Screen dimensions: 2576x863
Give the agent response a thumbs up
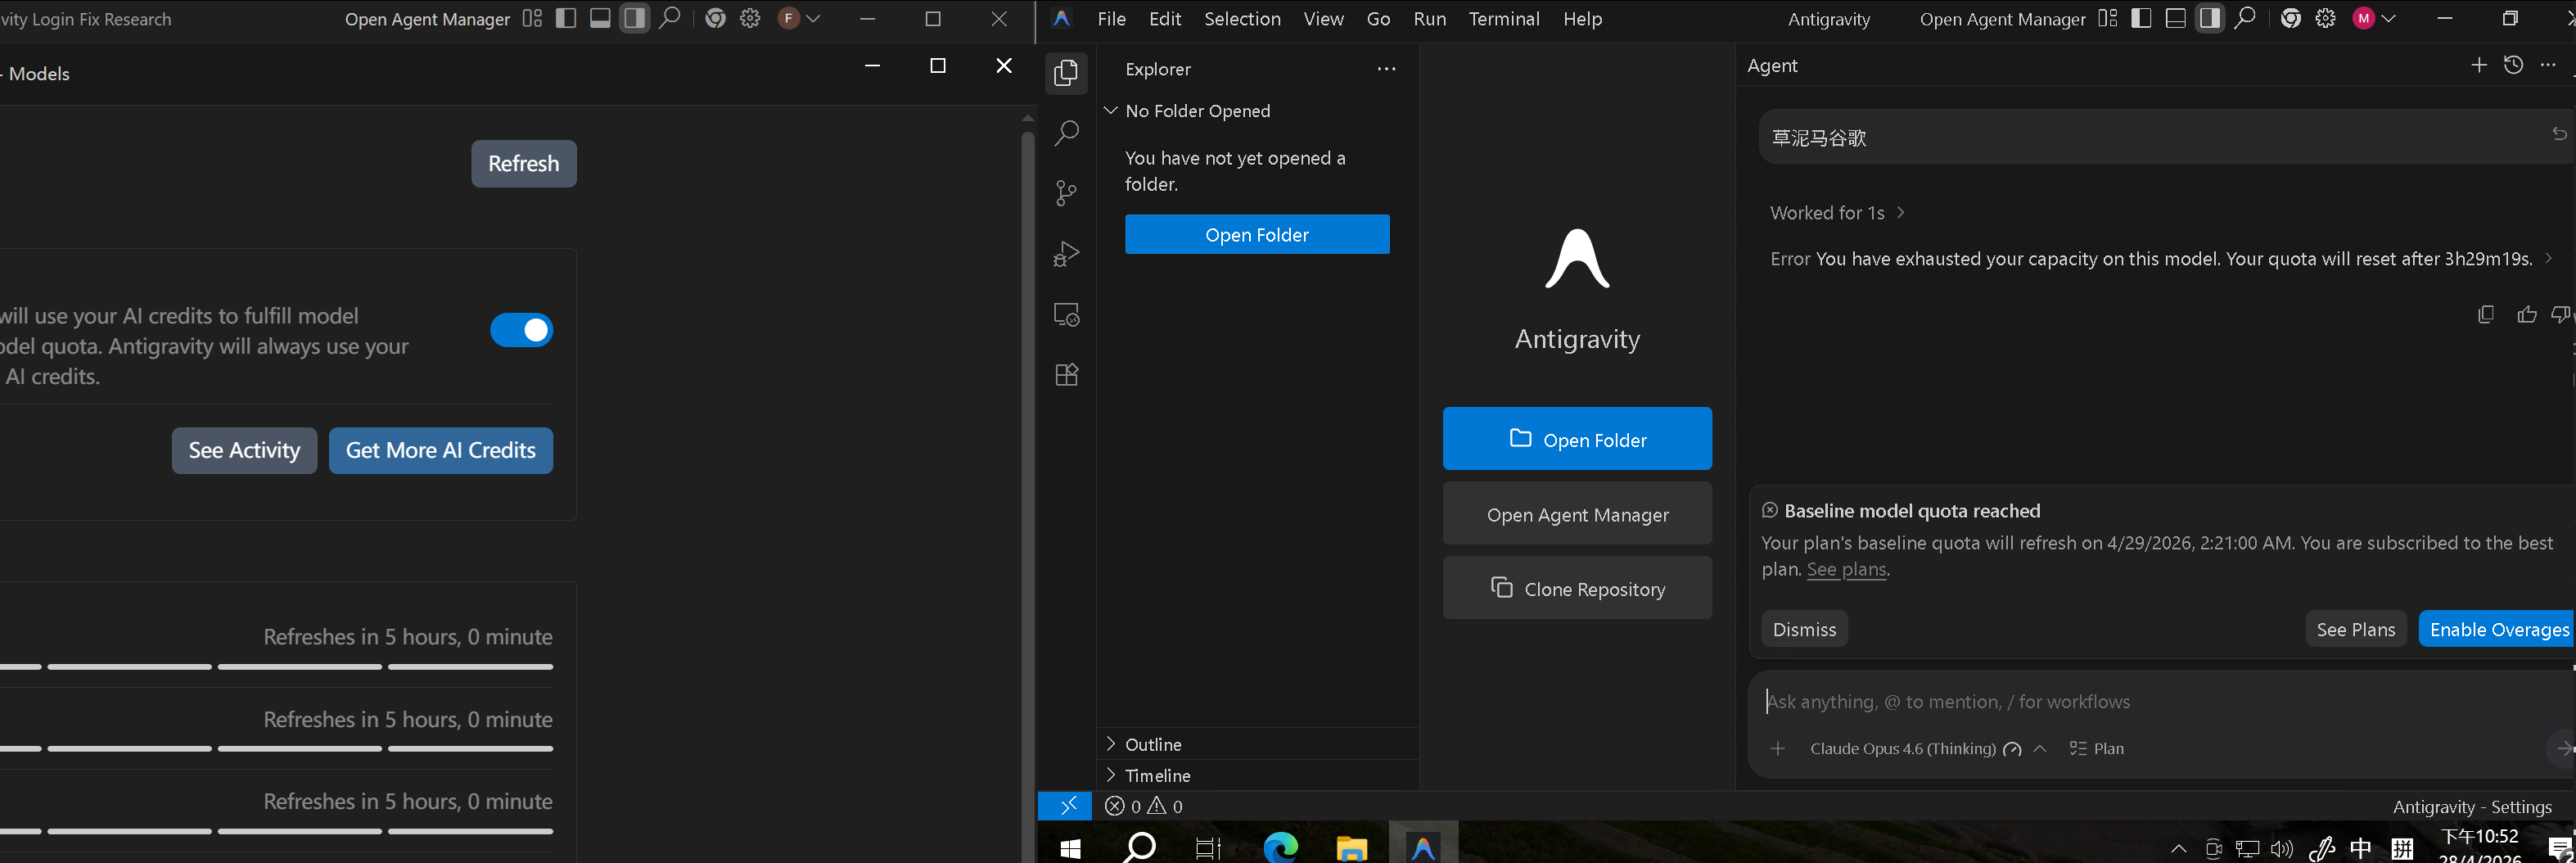click(x=2526, y=315)
